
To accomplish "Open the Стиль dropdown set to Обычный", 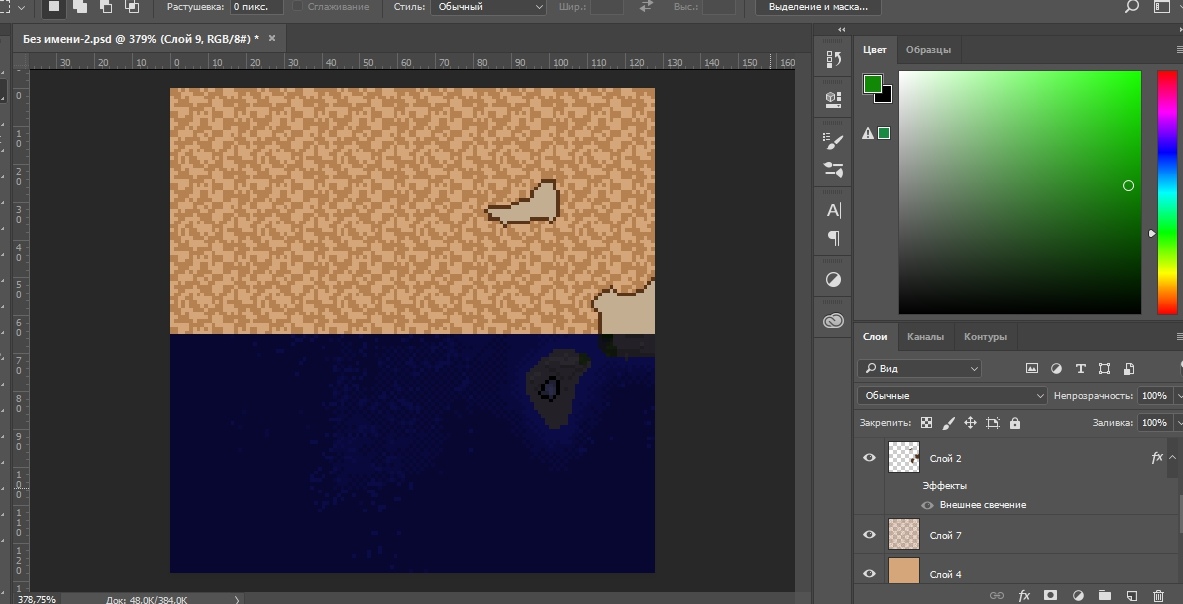I will coord(489,7).
